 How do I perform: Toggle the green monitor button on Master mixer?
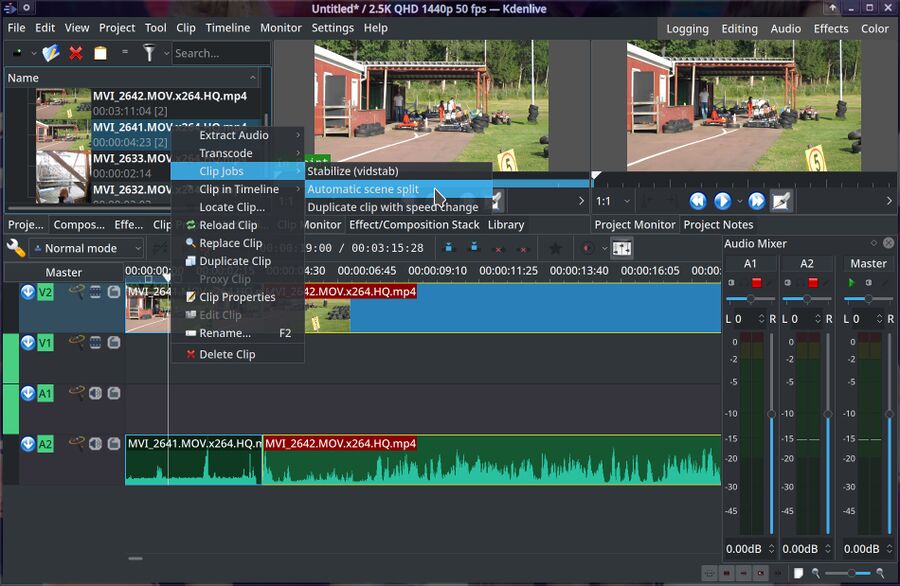click(x=852, y=282)
